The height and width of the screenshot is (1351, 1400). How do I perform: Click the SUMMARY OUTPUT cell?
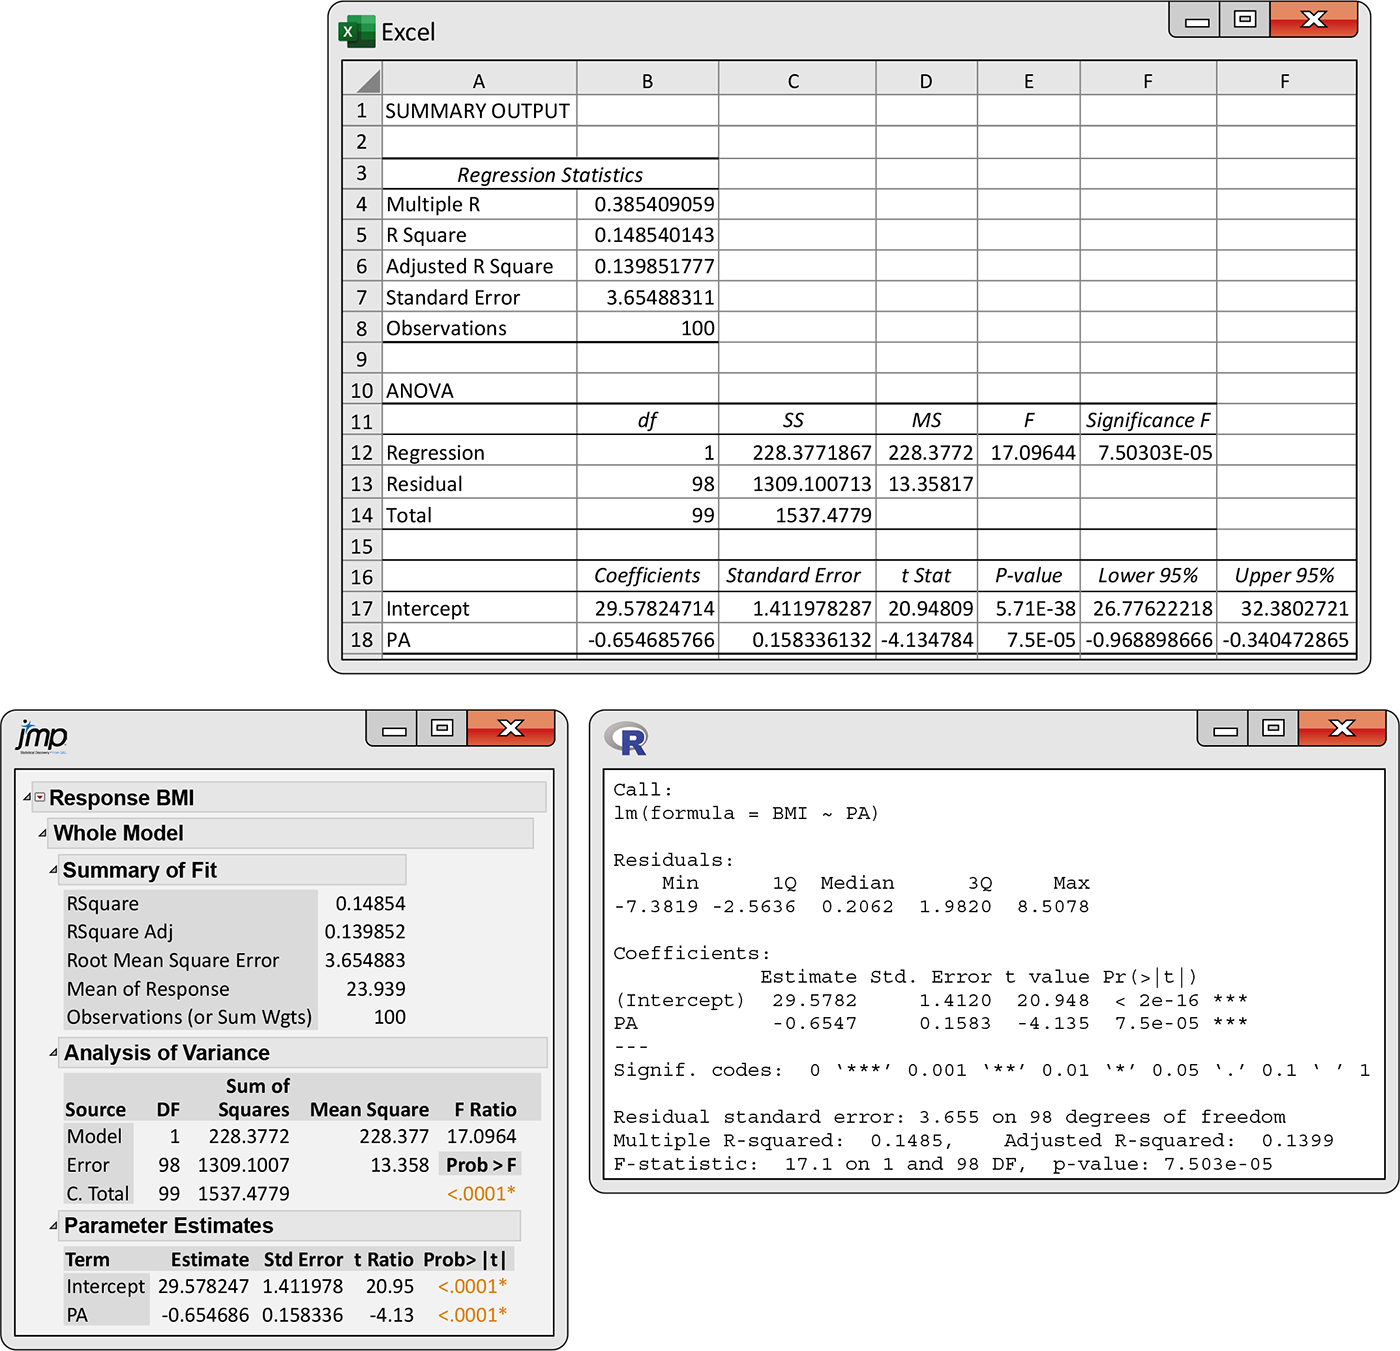479,111
